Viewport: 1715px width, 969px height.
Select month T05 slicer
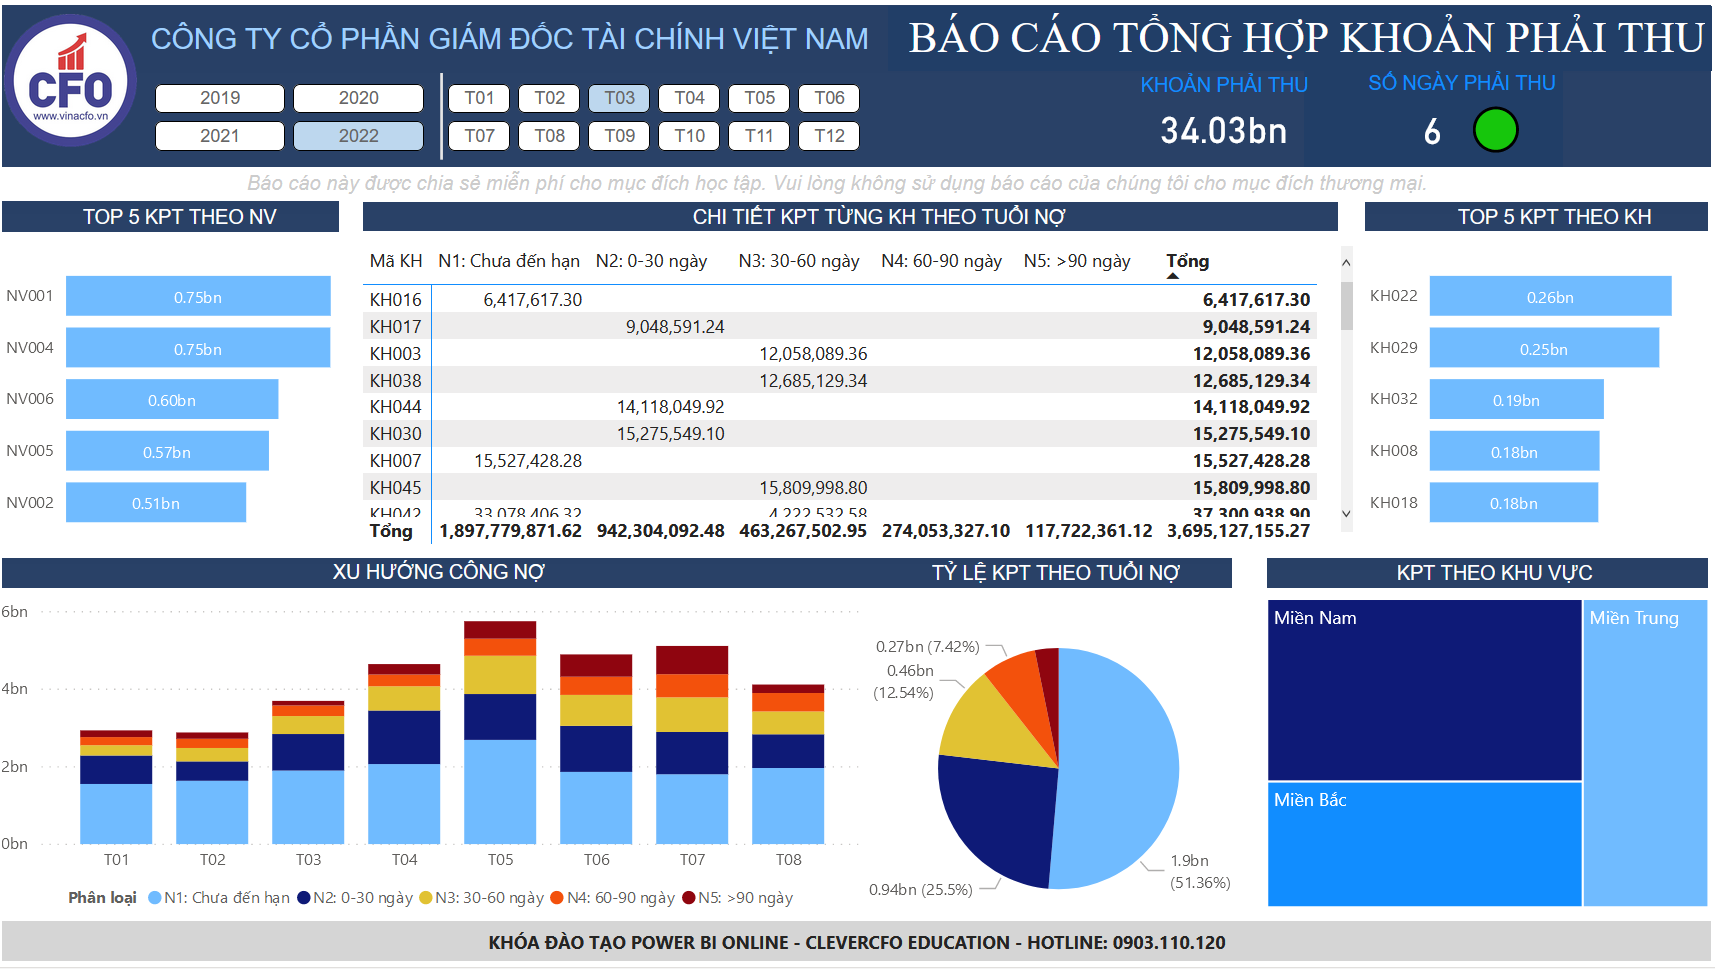click(760, 98)
